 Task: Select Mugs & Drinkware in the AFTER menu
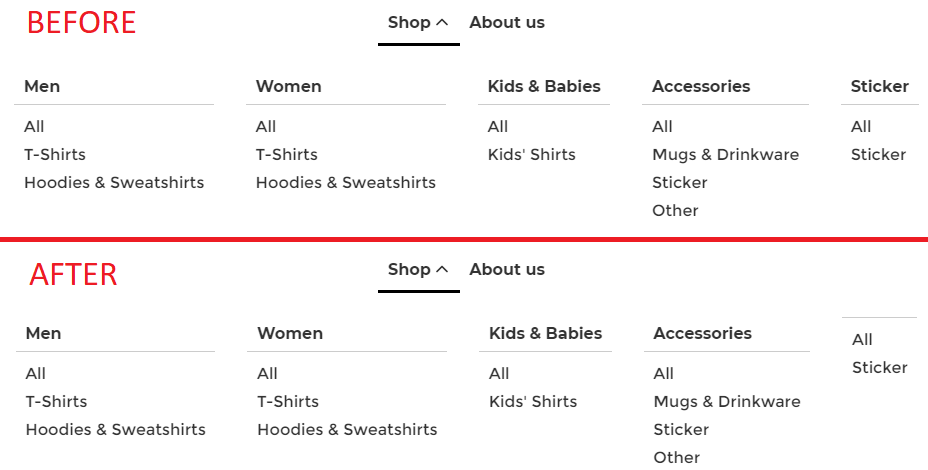click(x=727, y=402)
